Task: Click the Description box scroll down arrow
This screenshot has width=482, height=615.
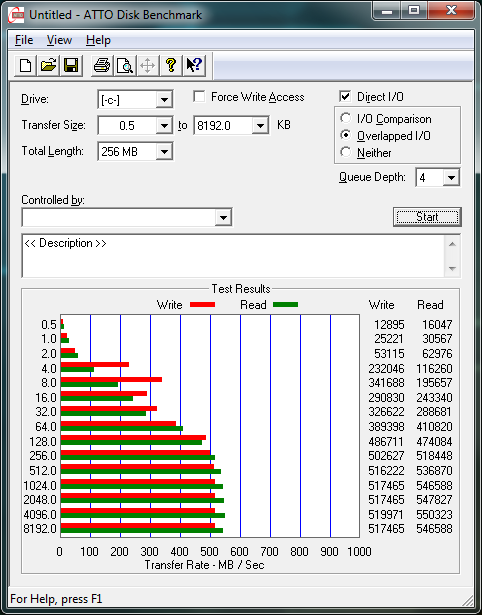Action: tap(452, 269)
